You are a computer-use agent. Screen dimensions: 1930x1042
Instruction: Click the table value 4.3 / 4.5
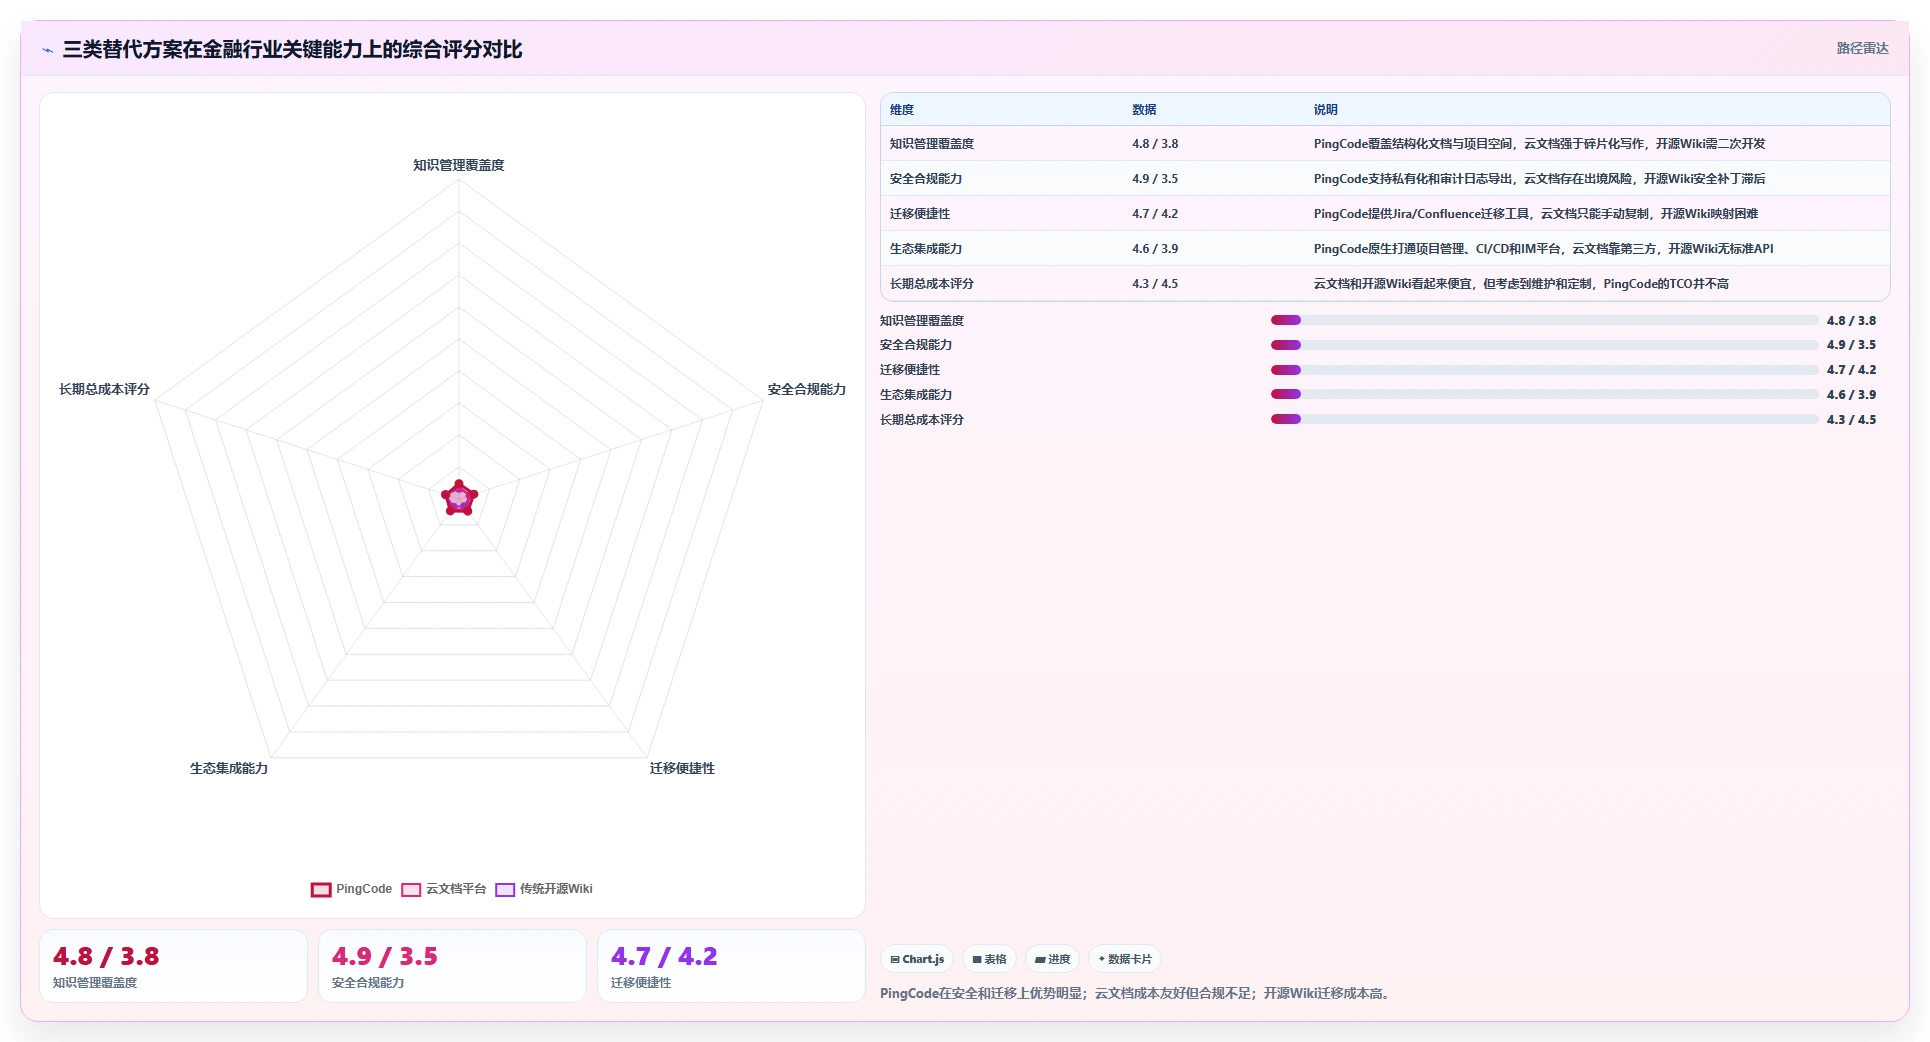[1155, 284]
